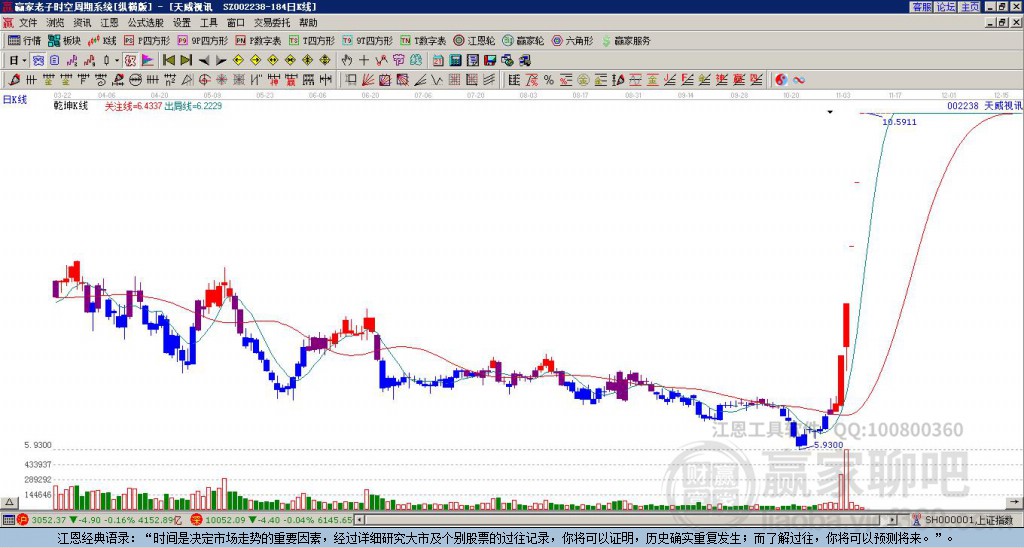Open the P数字表 tool
Screen dimensions: 1024x548
click(258, 40)
